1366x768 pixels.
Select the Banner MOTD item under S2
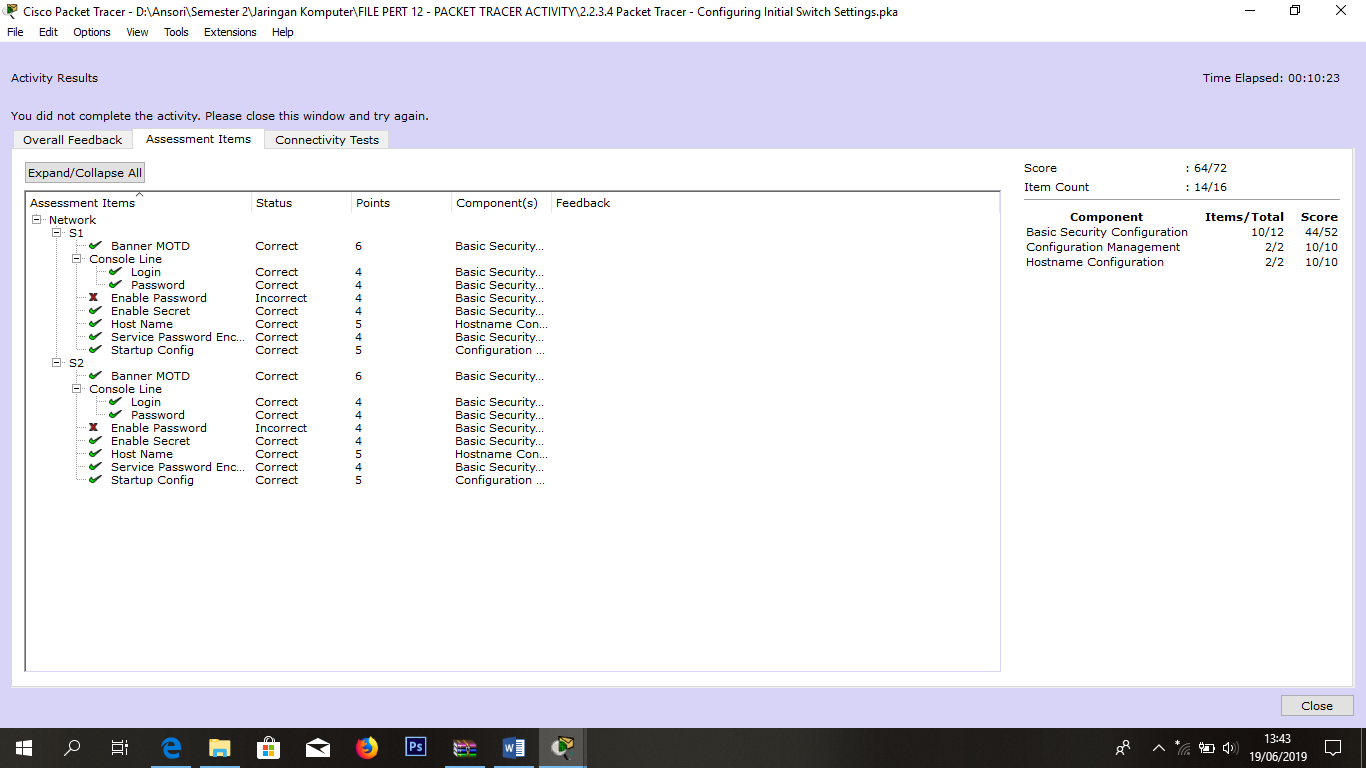point(150,376)
